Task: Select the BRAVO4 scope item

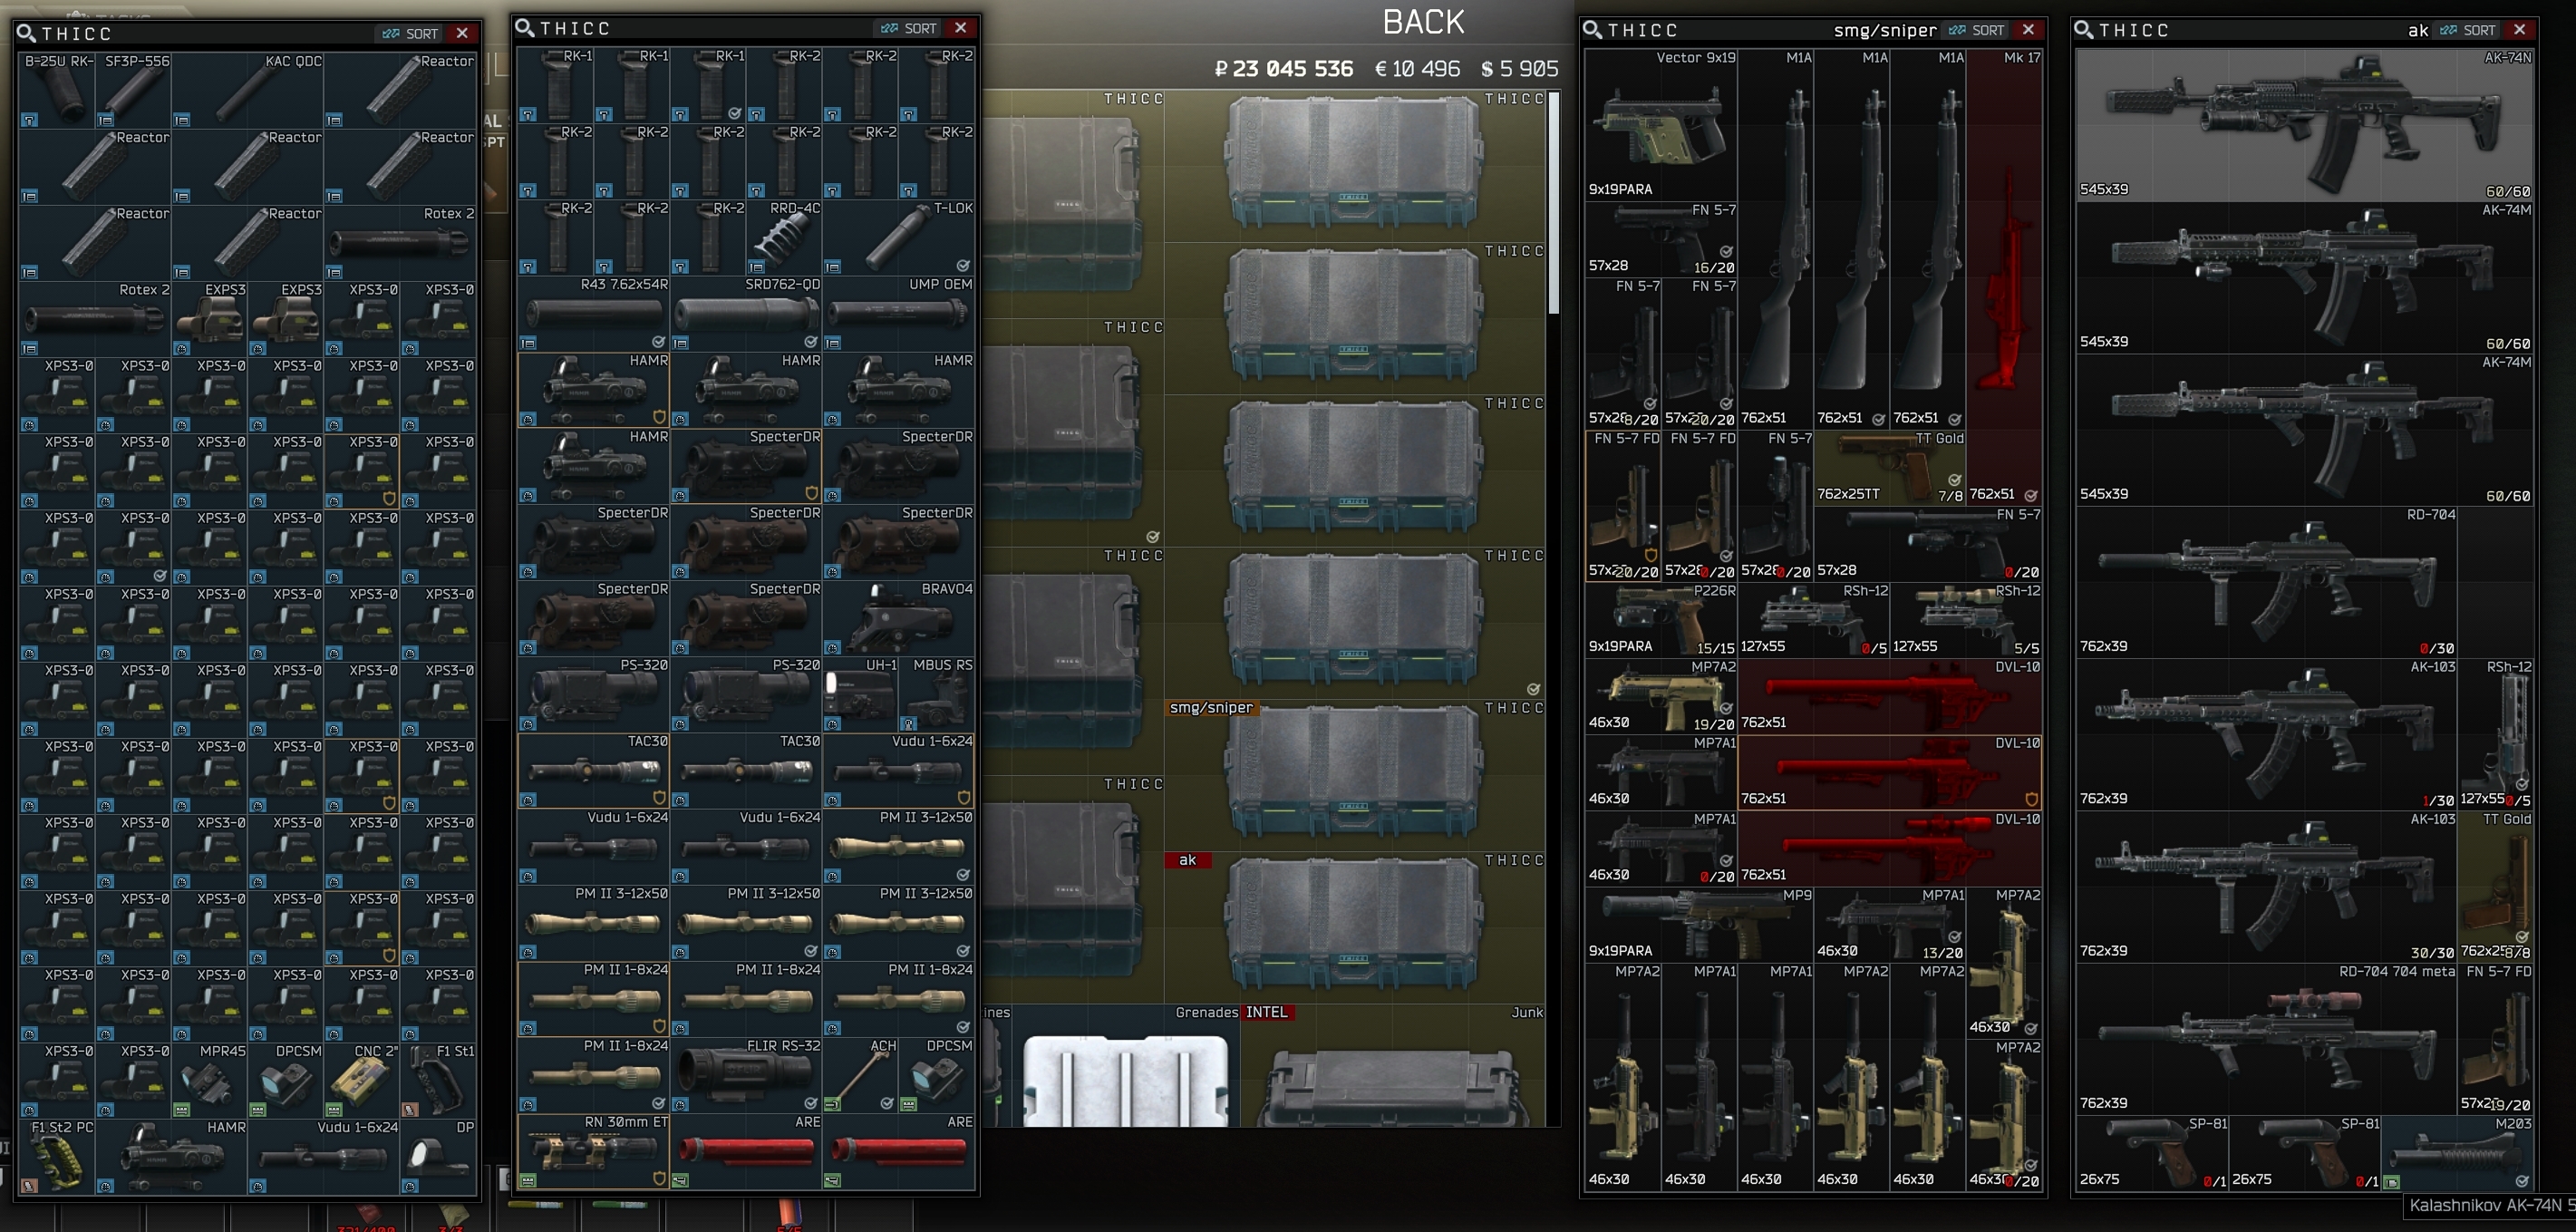Action: pos(897,622)
